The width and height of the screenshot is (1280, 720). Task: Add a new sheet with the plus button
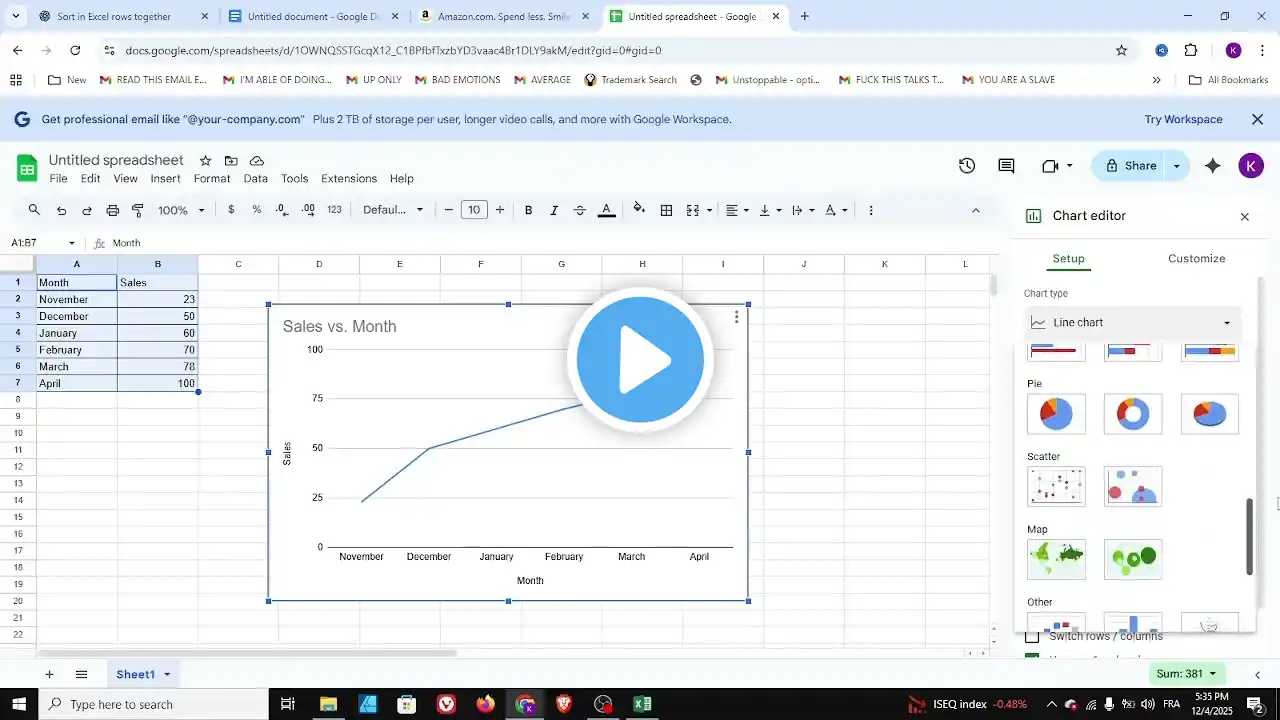tap(49, 675)
